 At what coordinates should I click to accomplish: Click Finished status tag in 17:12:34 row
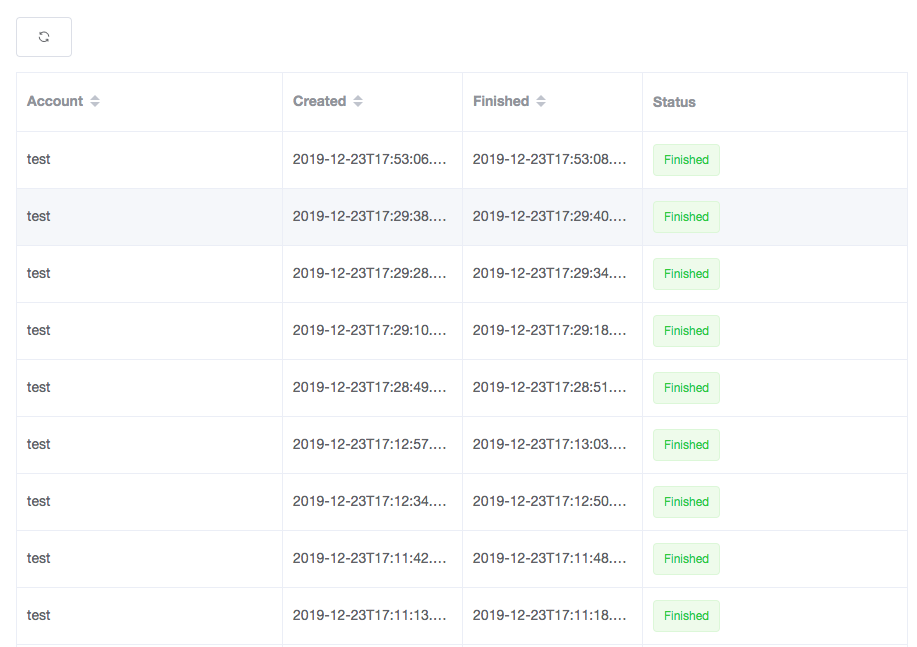pyautogui.click(x=686, y=502)
